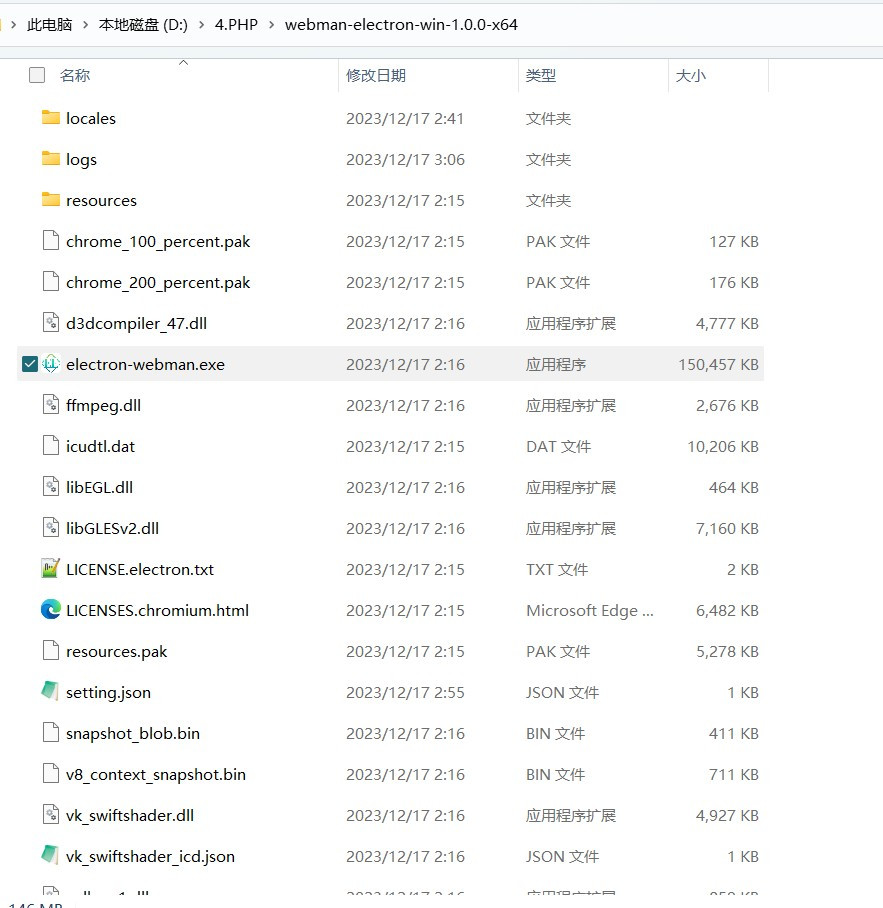883x908 pixels.
Task: Click the locales folder icon
Action: tap(51, 118)
